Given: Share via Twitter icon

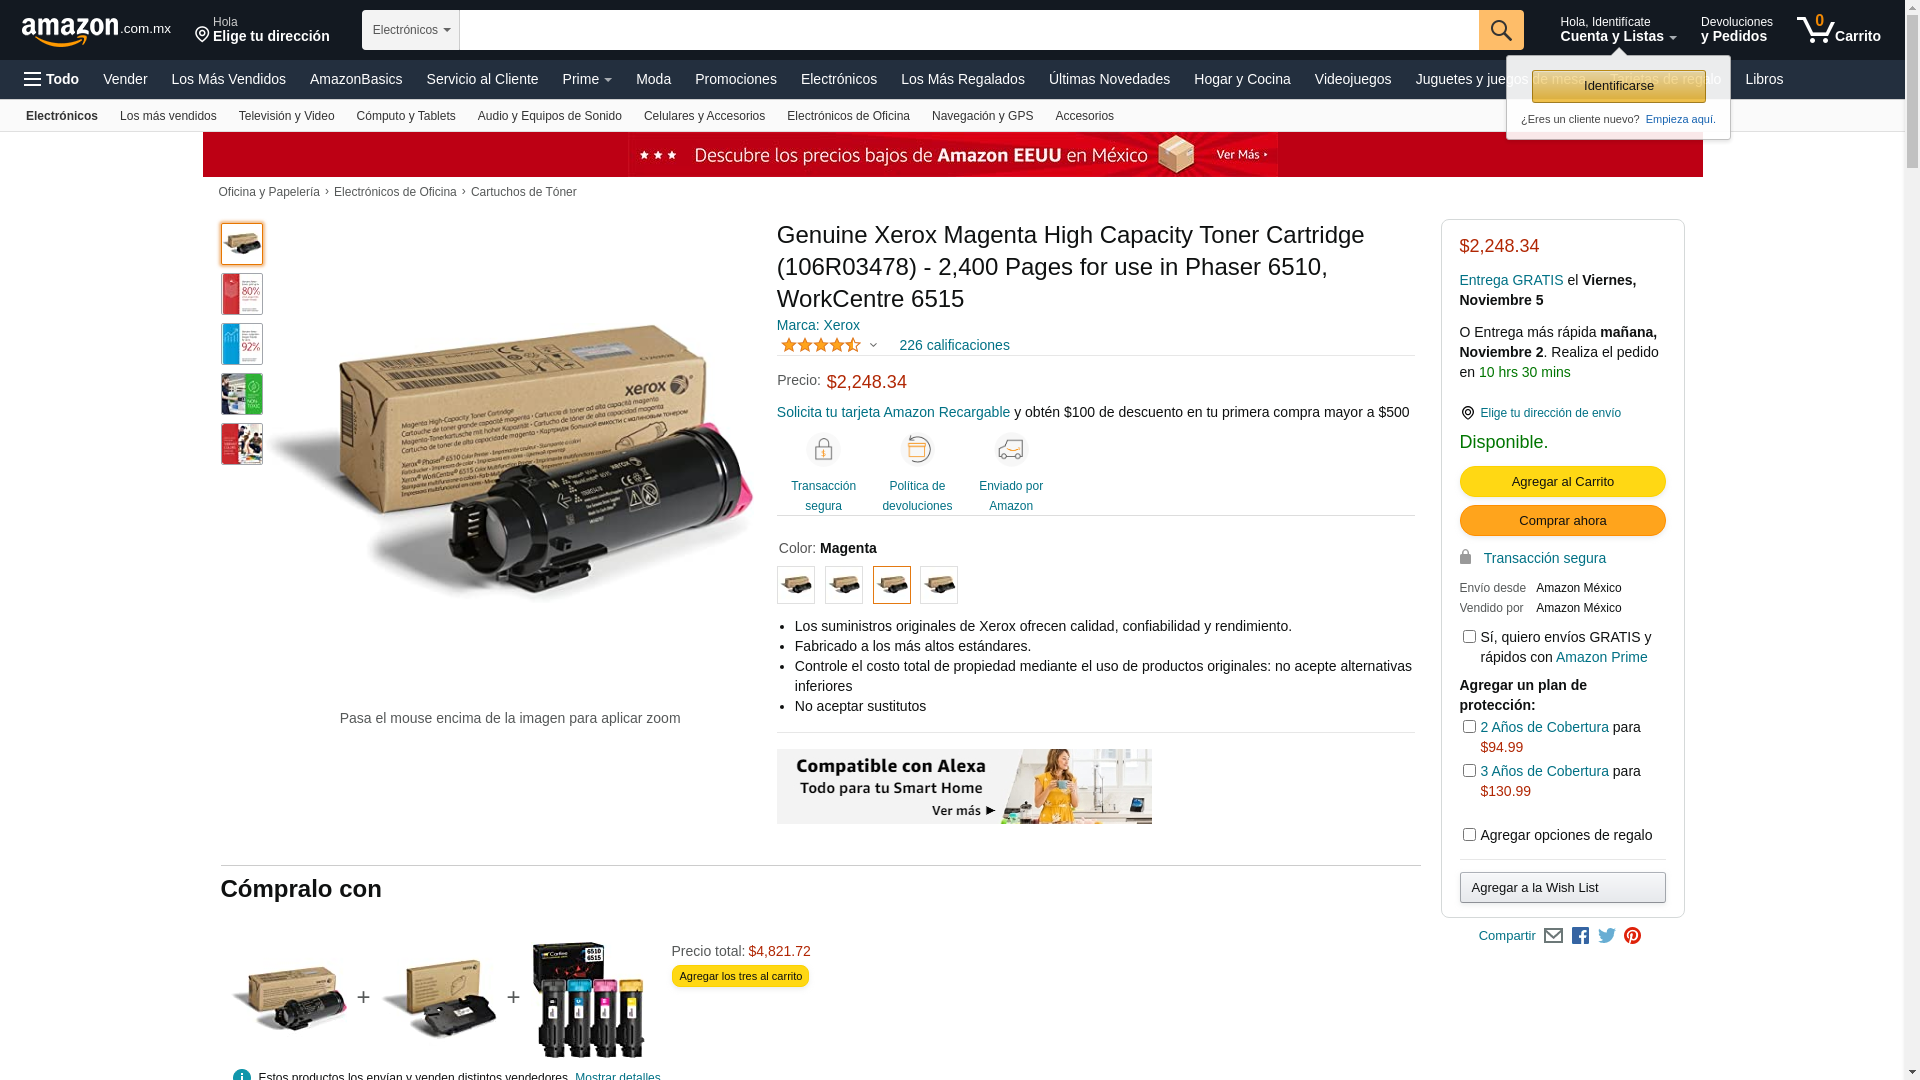Looking at the screenshot, I should pos(1606,936).
